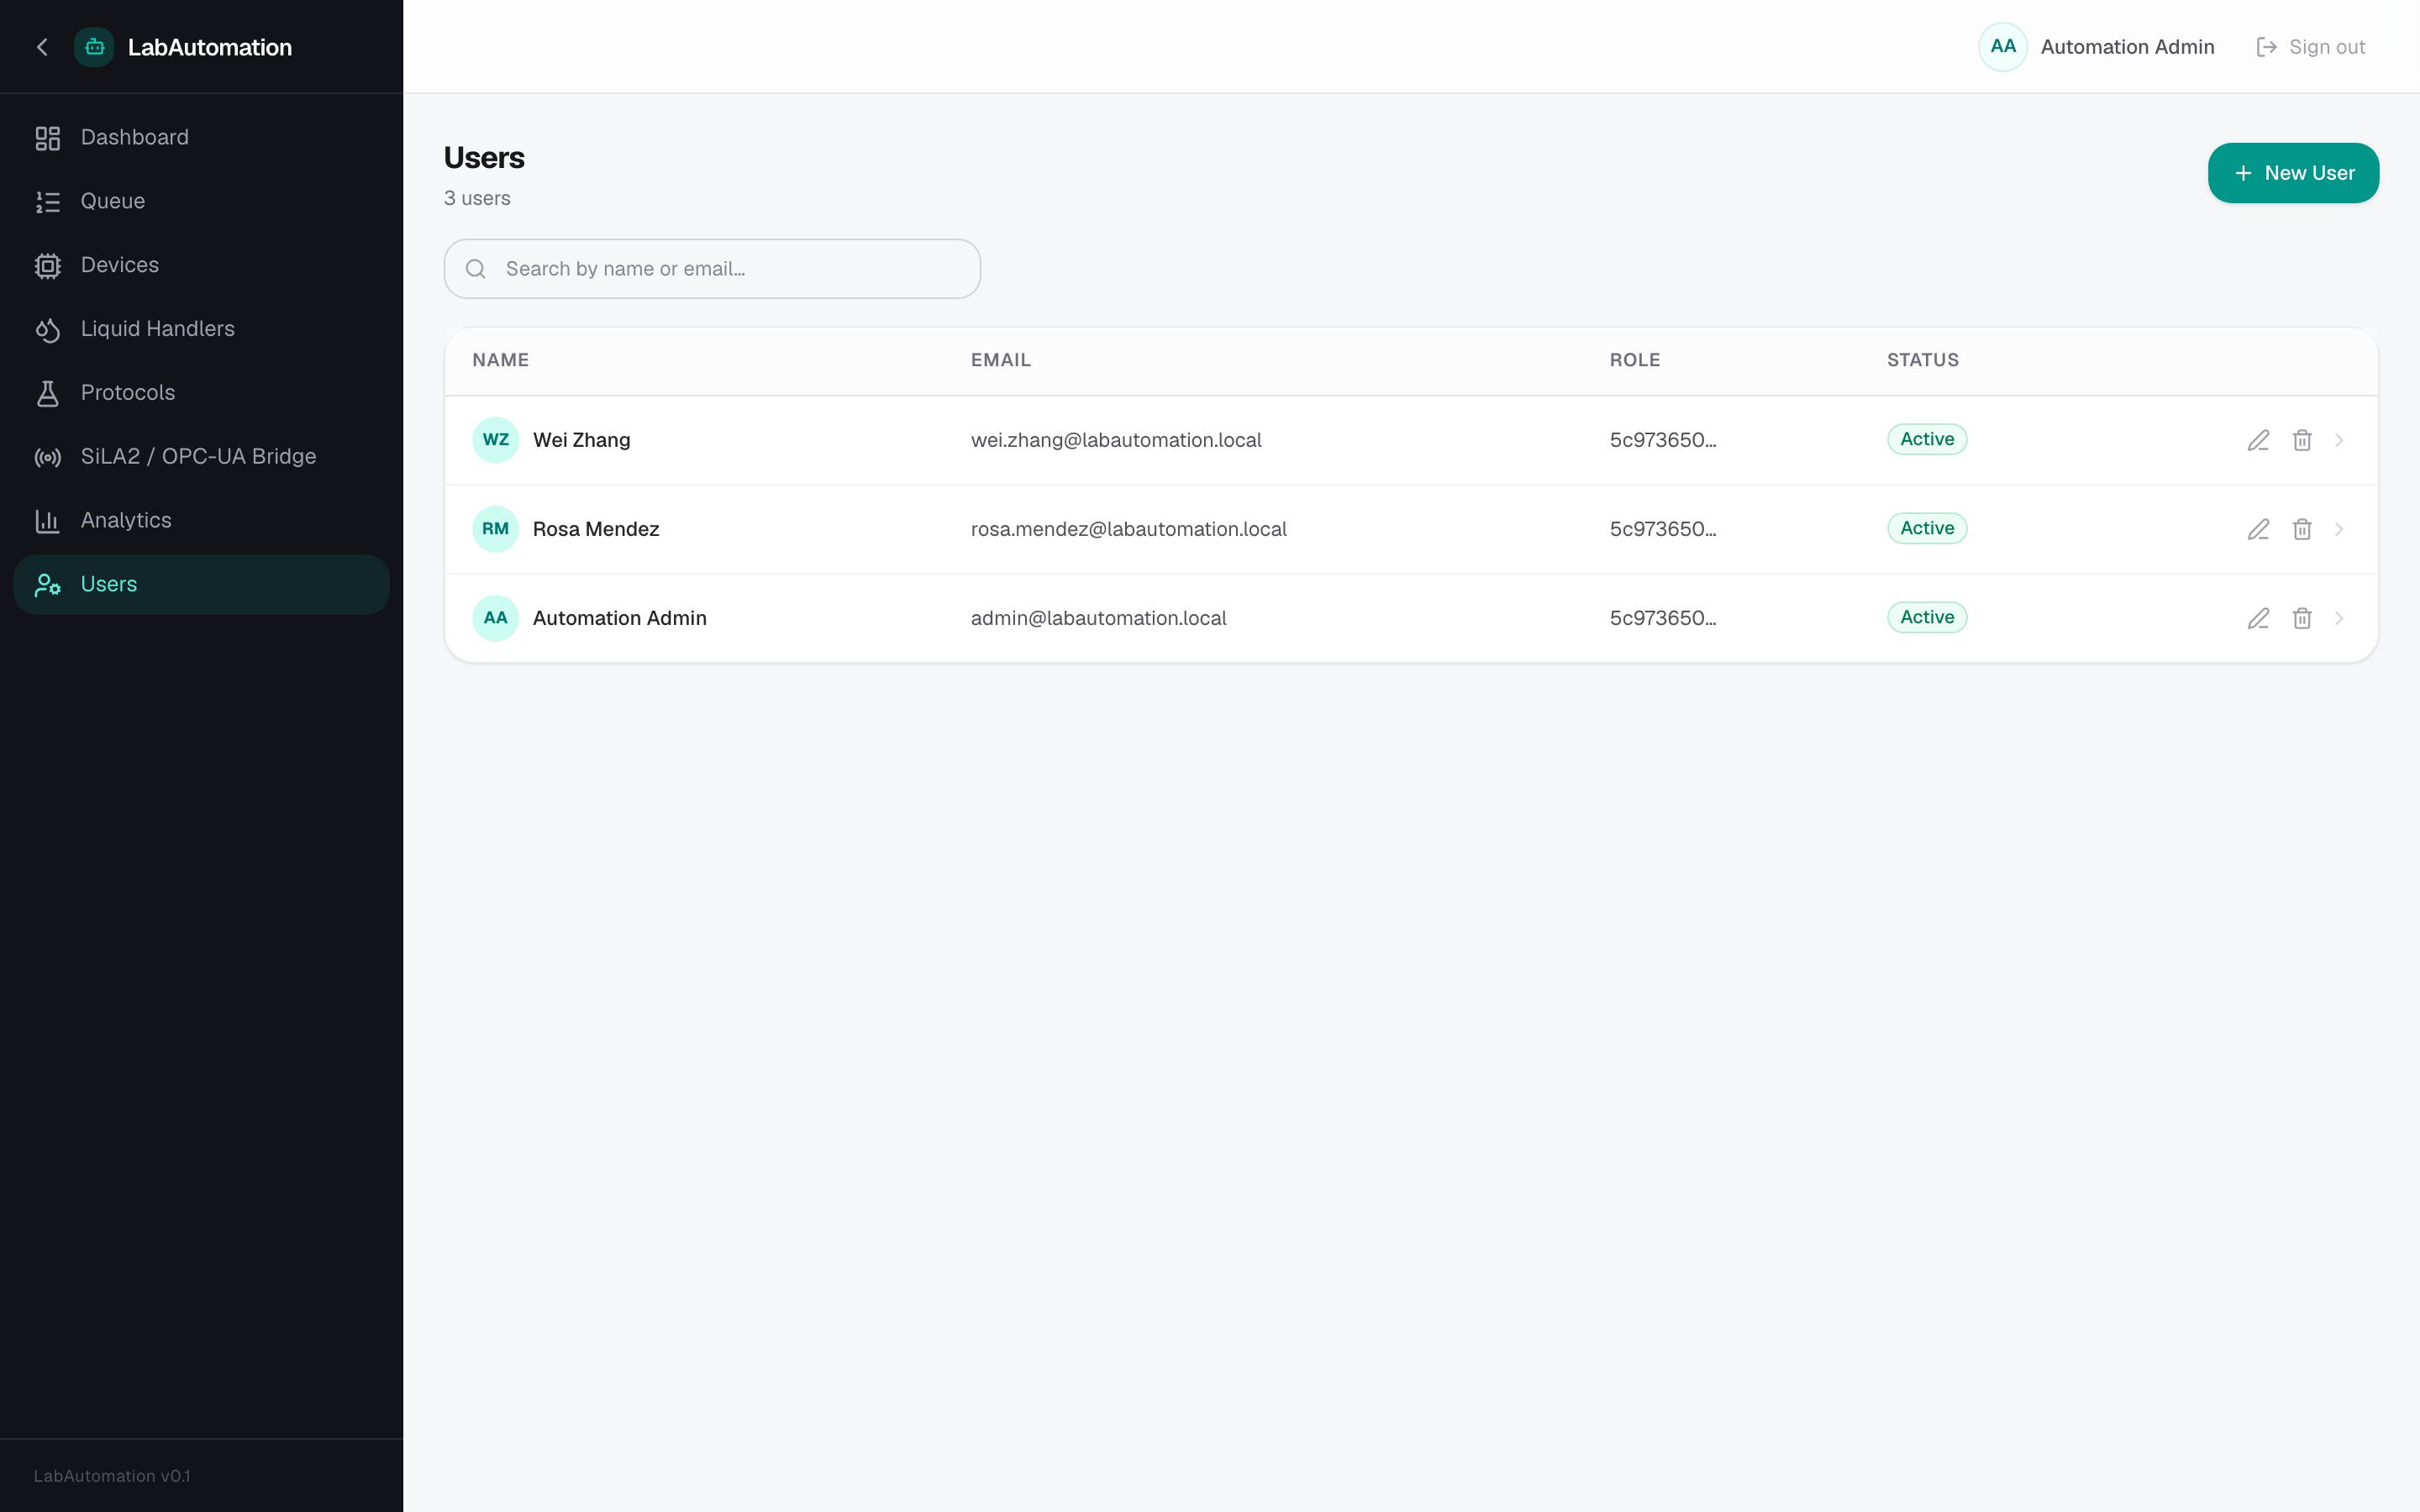
Task: Click wei.zhang@labautomation.local email
Action: pyautogui.click(x=1116, y=440)
